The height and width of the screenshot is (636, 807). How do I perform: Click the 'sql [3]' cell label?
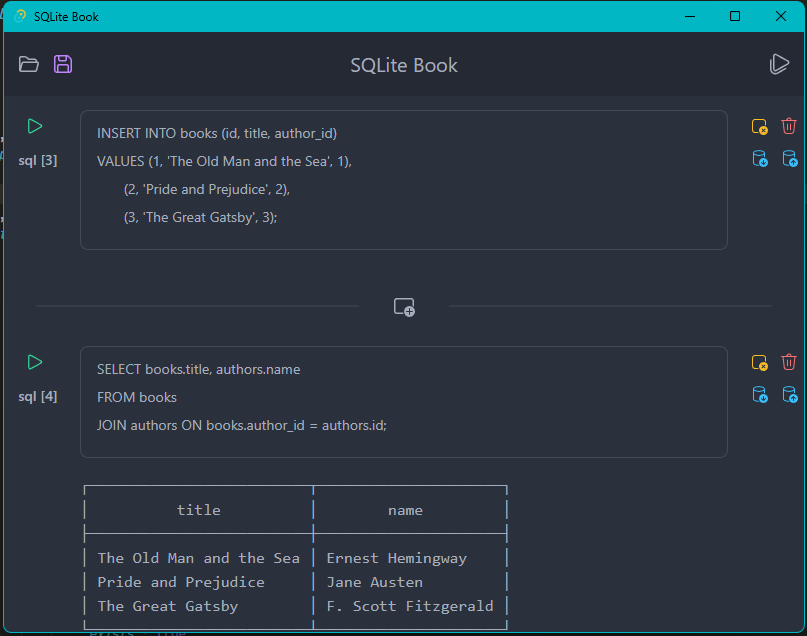coord(38,161)
